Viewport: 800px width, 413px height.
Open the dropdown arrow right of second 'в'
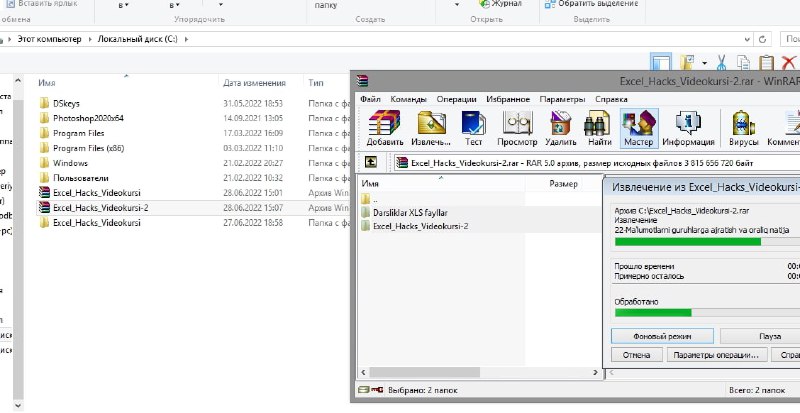(221, 5)
